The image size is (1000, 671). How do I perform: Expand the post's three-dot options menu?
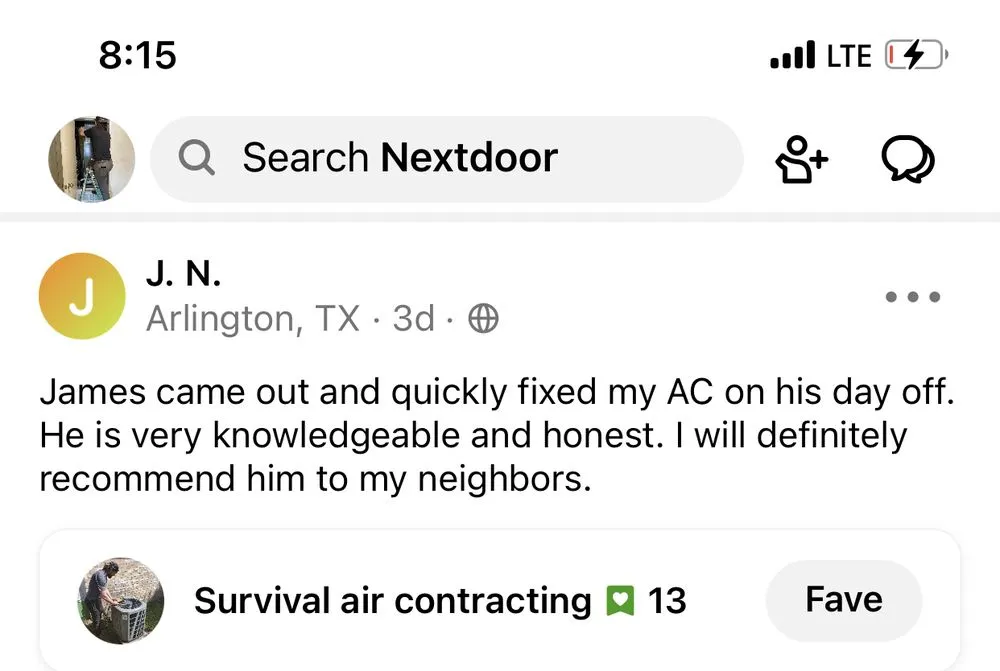click(x=913, y=297)
